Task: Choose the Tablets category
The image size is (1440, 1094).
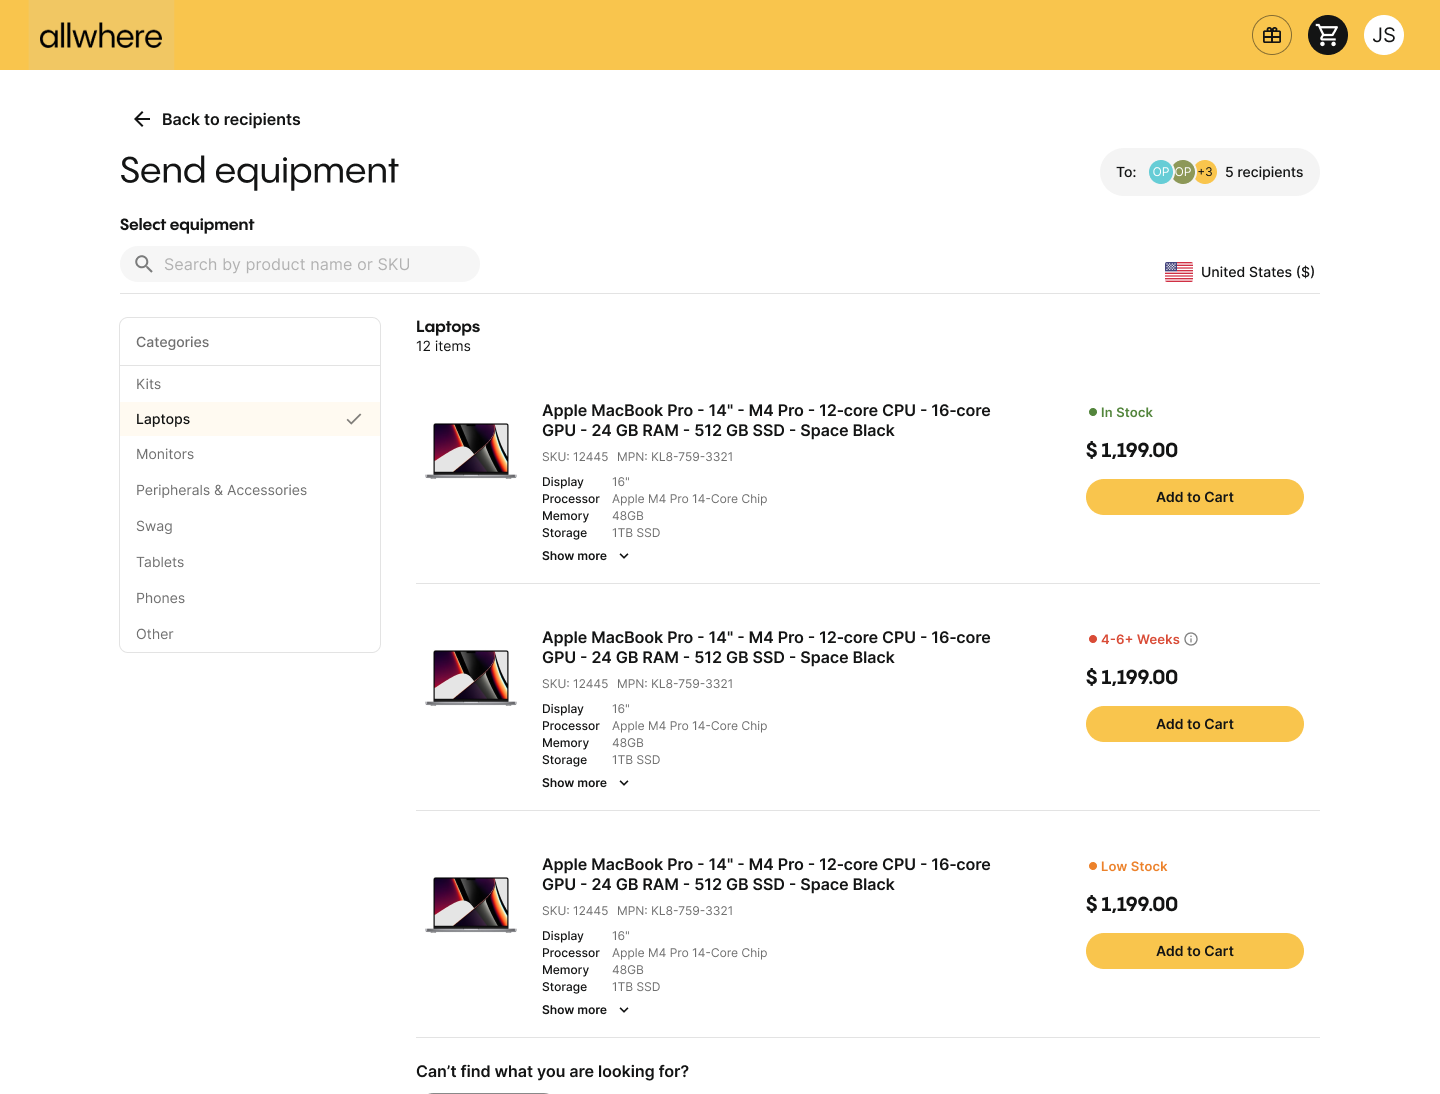Action: coord(160,562)
